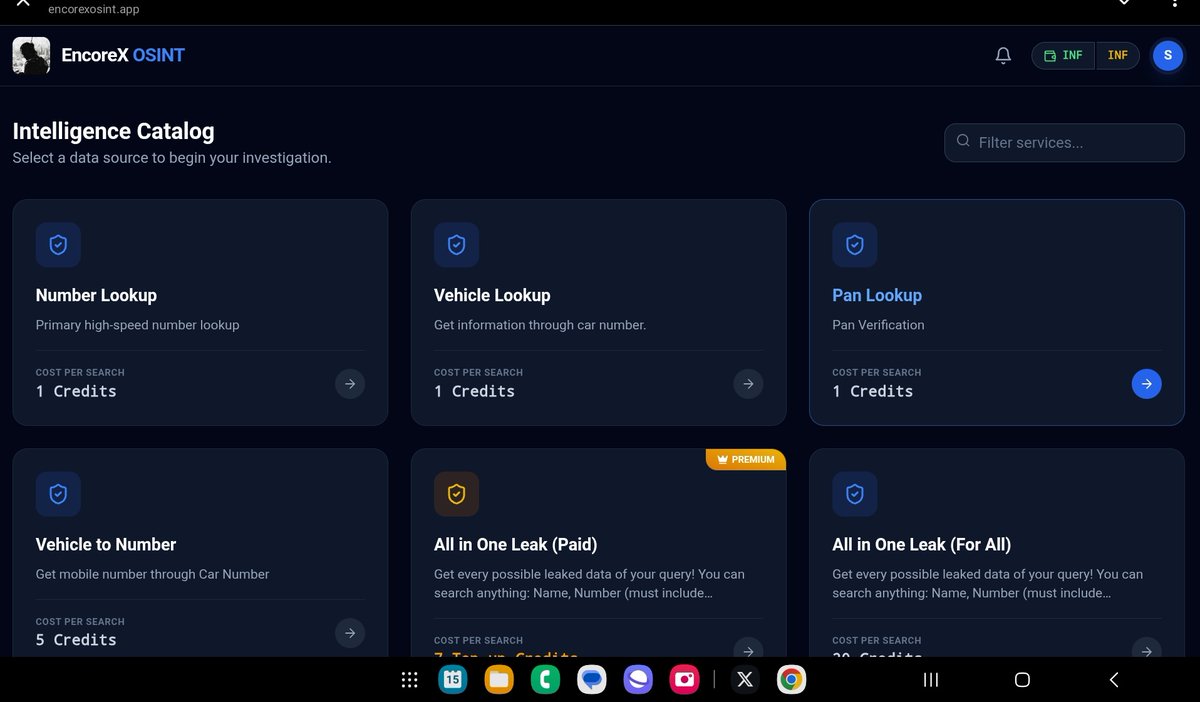This screenshot has height=702, width=1200.
Task: Click All in One Leak (For All) shield icon
Action: [x=854, y=494]
